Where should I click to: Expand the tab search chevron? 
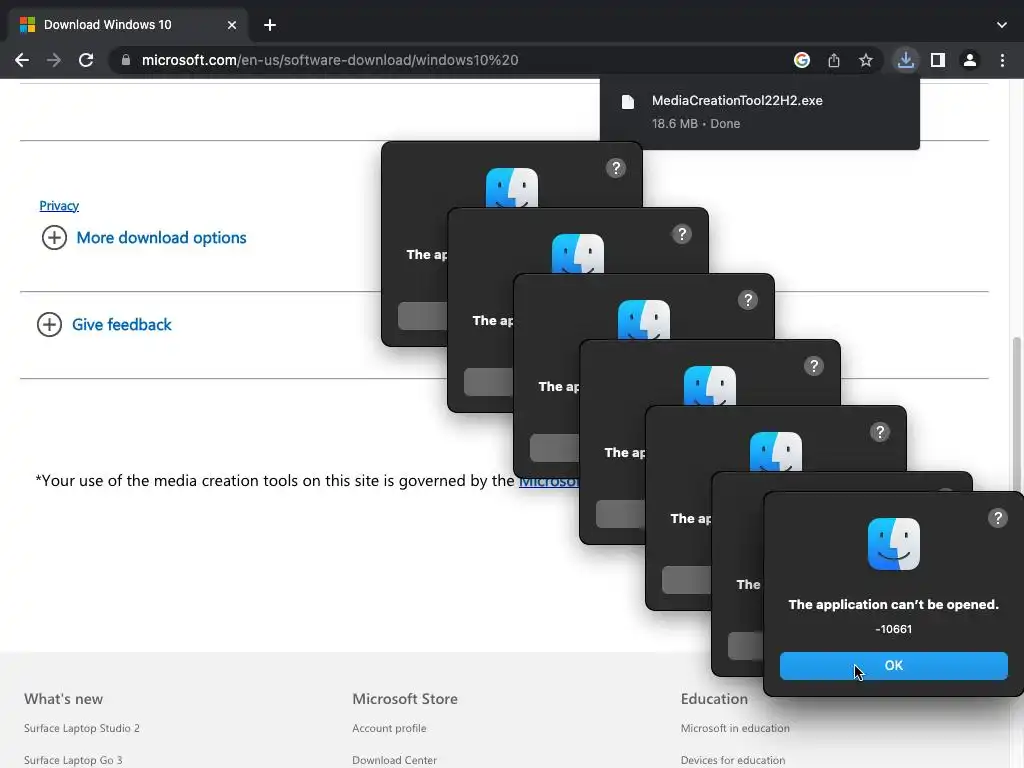(1002, 25)
